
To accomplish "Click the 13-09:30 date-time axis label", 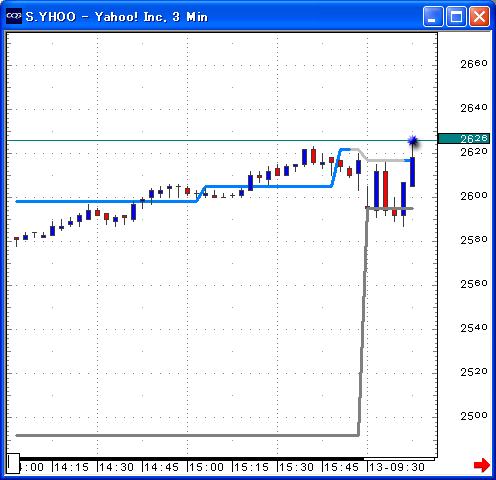I will tap(397, 467).
